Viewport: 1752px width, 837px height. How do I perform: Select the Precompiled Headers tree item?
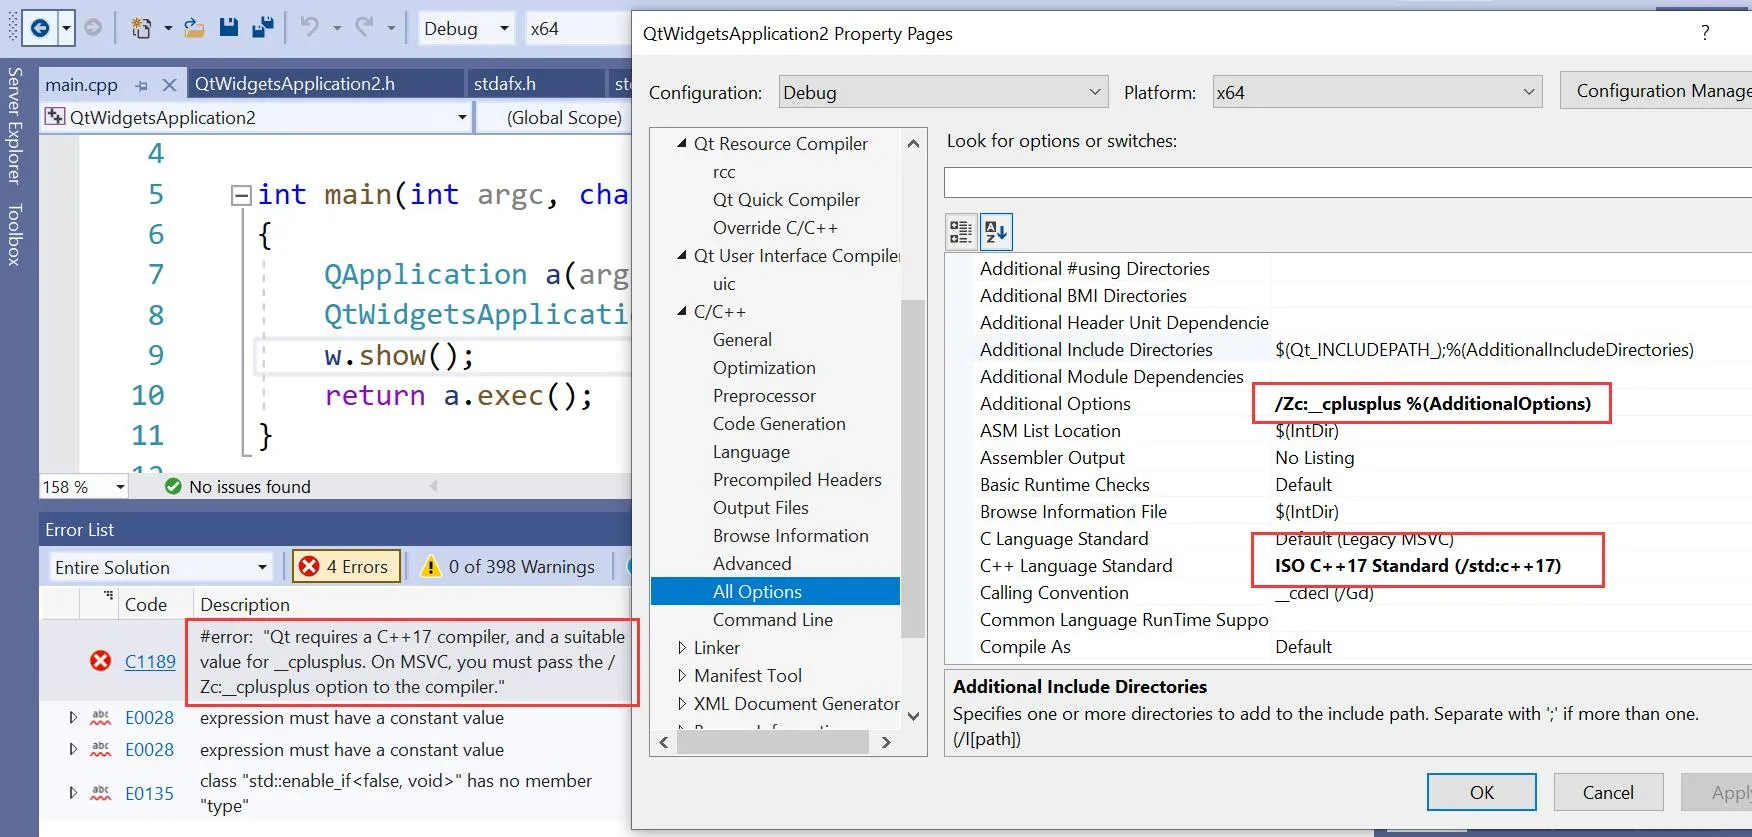click(x=797, y=480)
